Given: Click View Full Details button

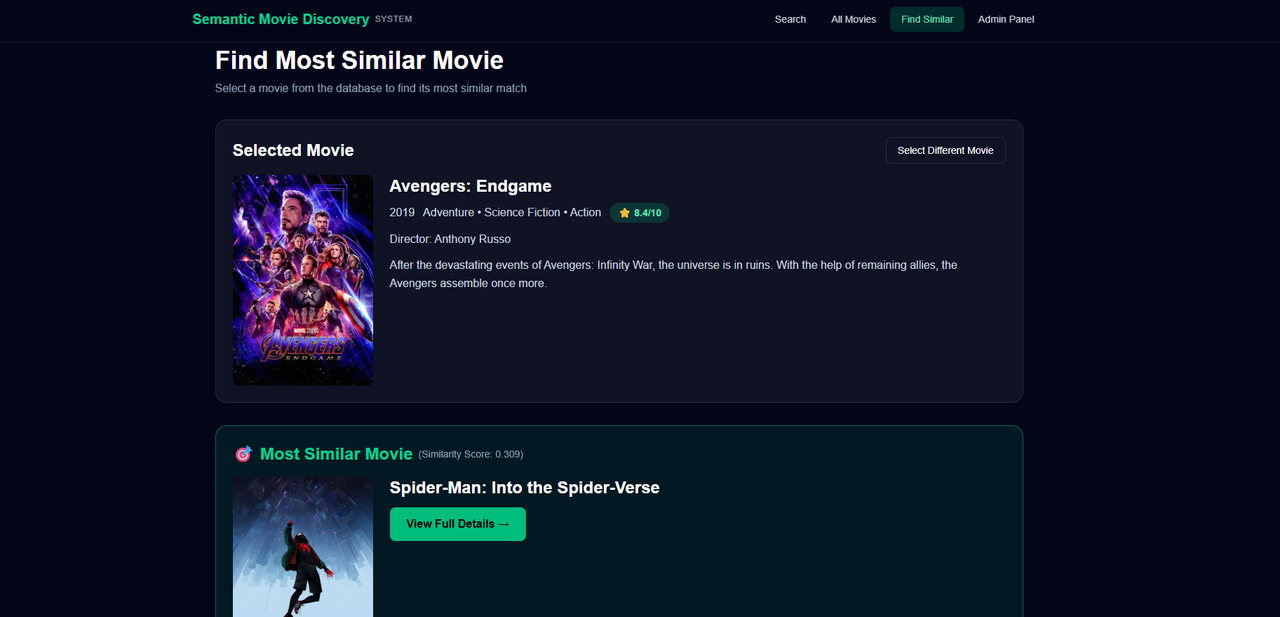Looking at the screenshot, I should [x=457, y=524].
